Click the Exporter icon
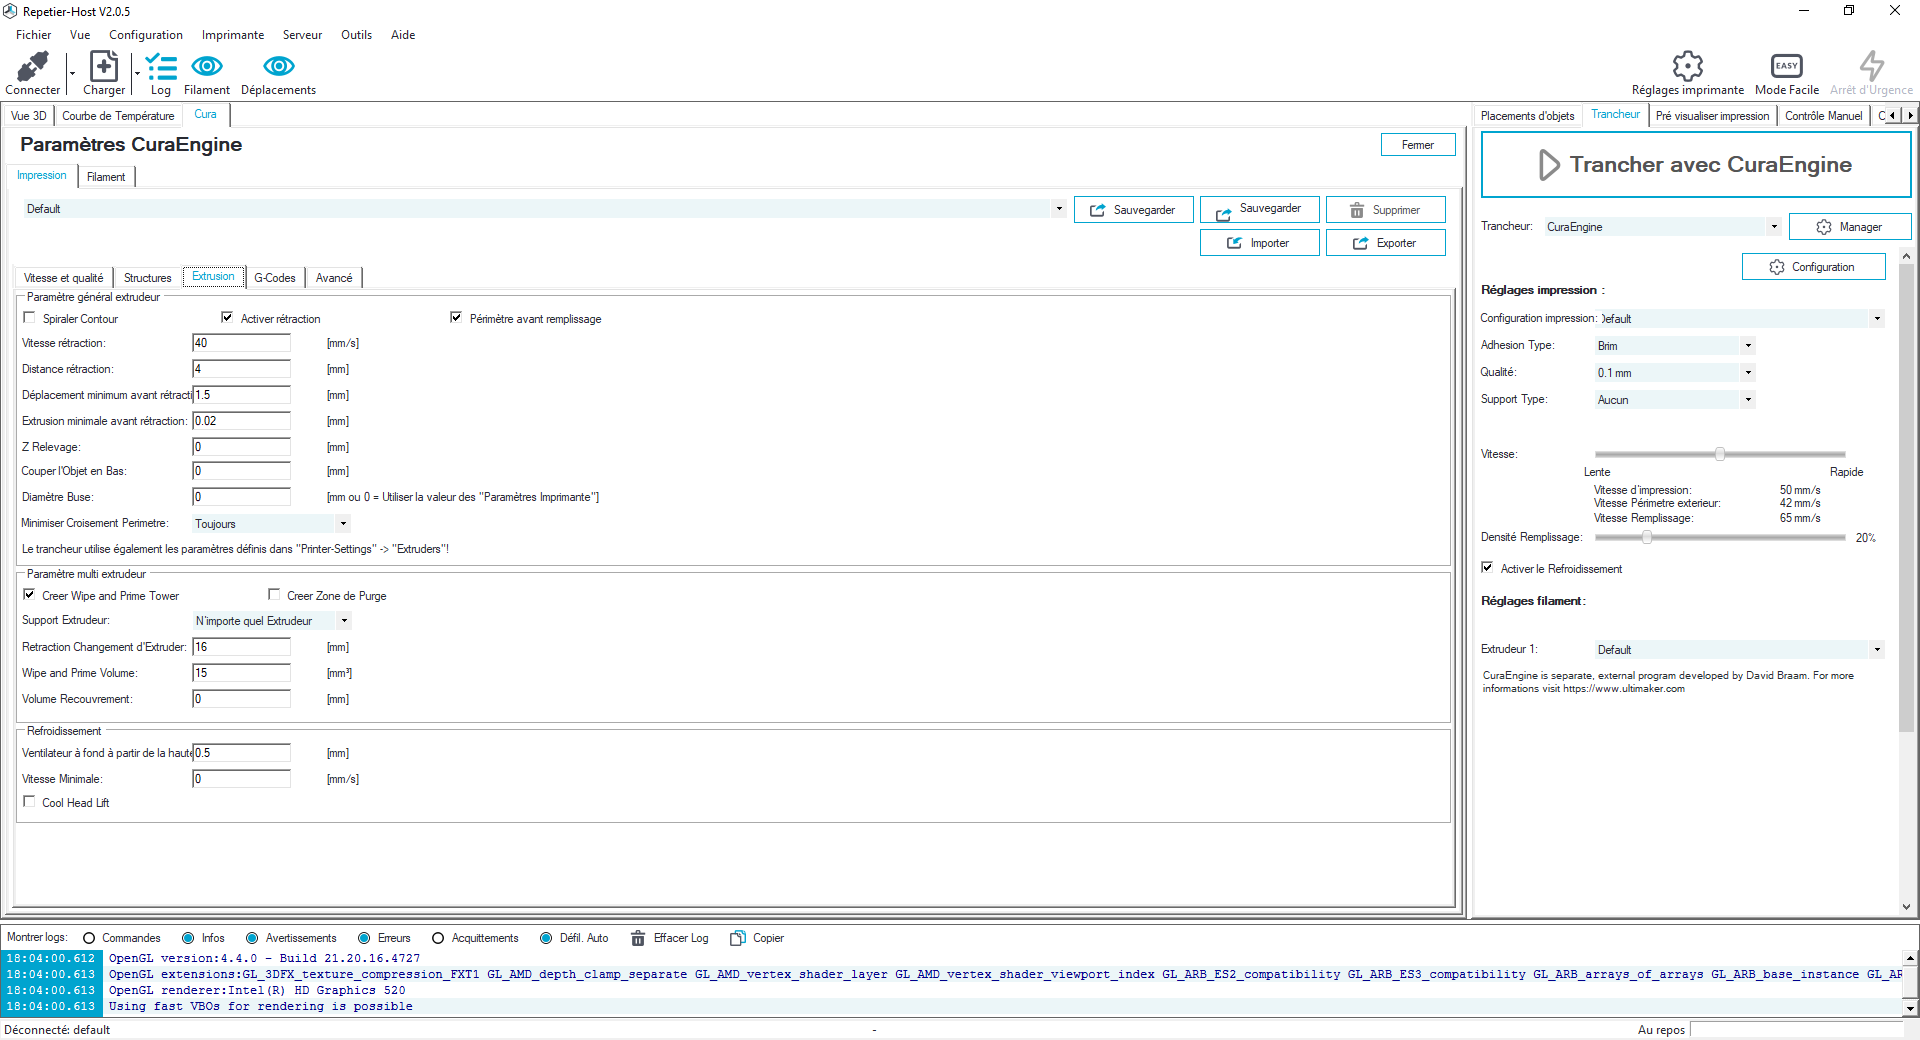 (x=1361, y=243)
